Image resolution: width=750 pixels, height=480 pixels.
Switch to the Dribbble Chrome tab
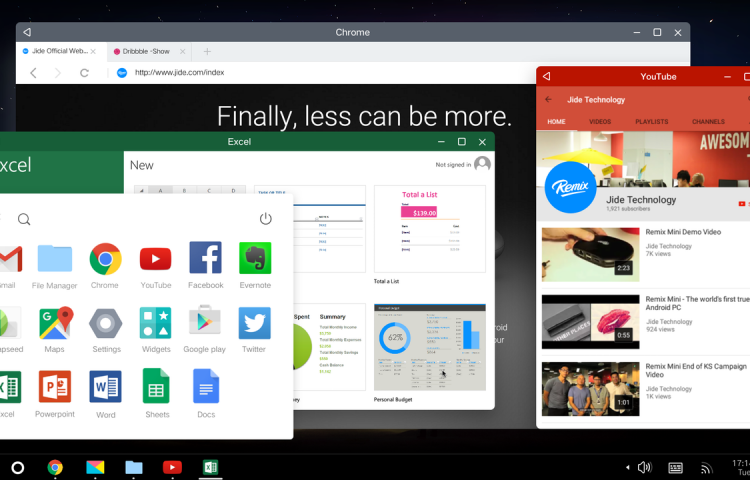pos(145,51)
